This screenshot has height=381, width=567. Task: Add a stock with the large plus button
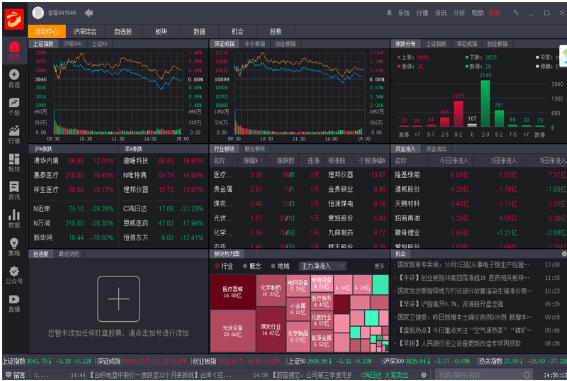[118, 299]
